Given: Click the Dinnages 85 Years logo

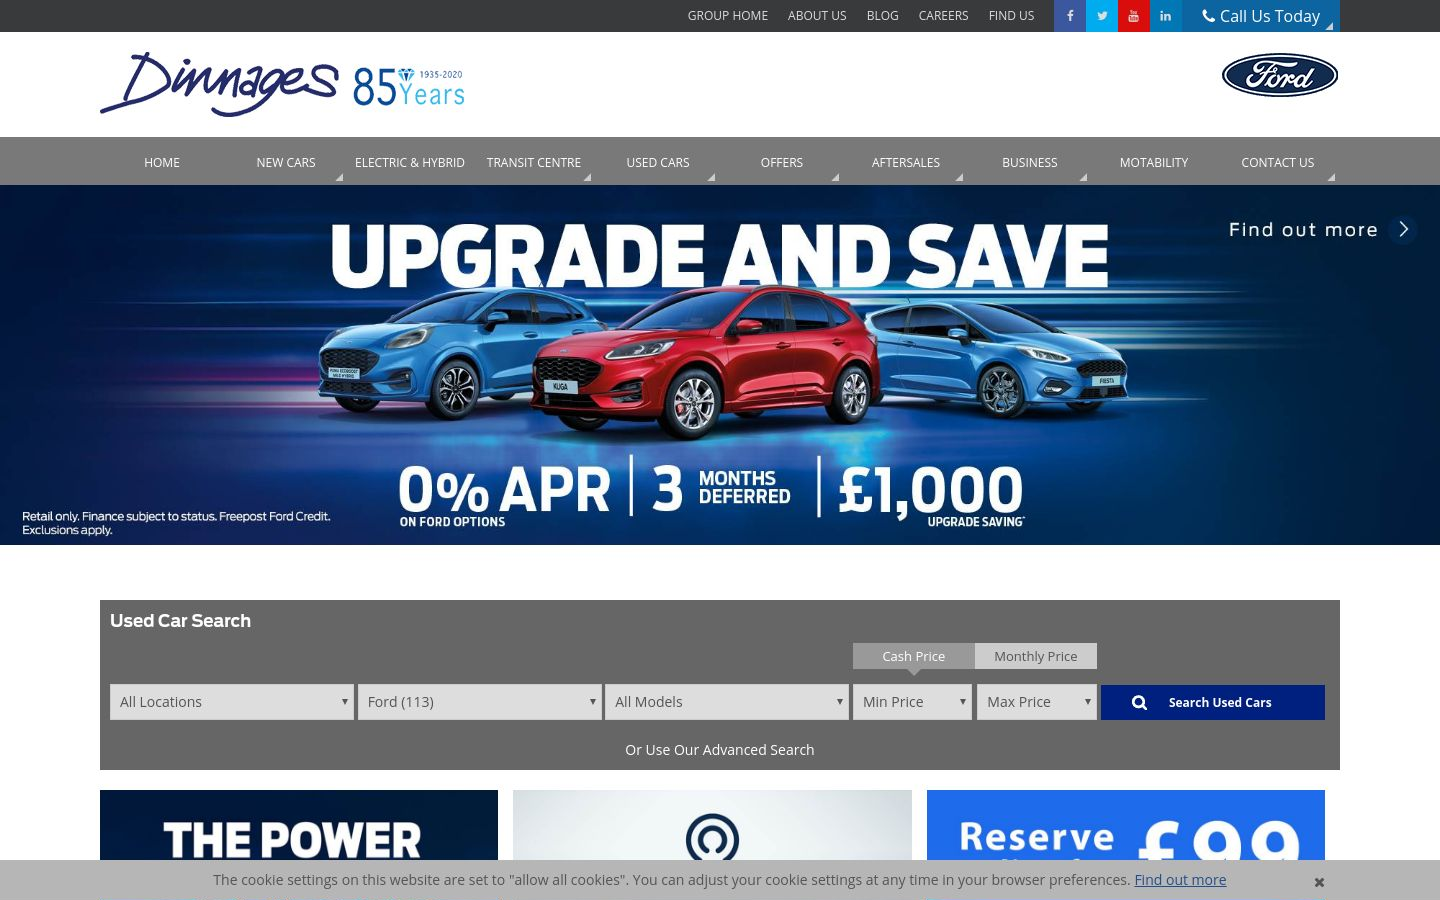Looking at the screenshot, I should pyautogui.click(x=283, y=84).
